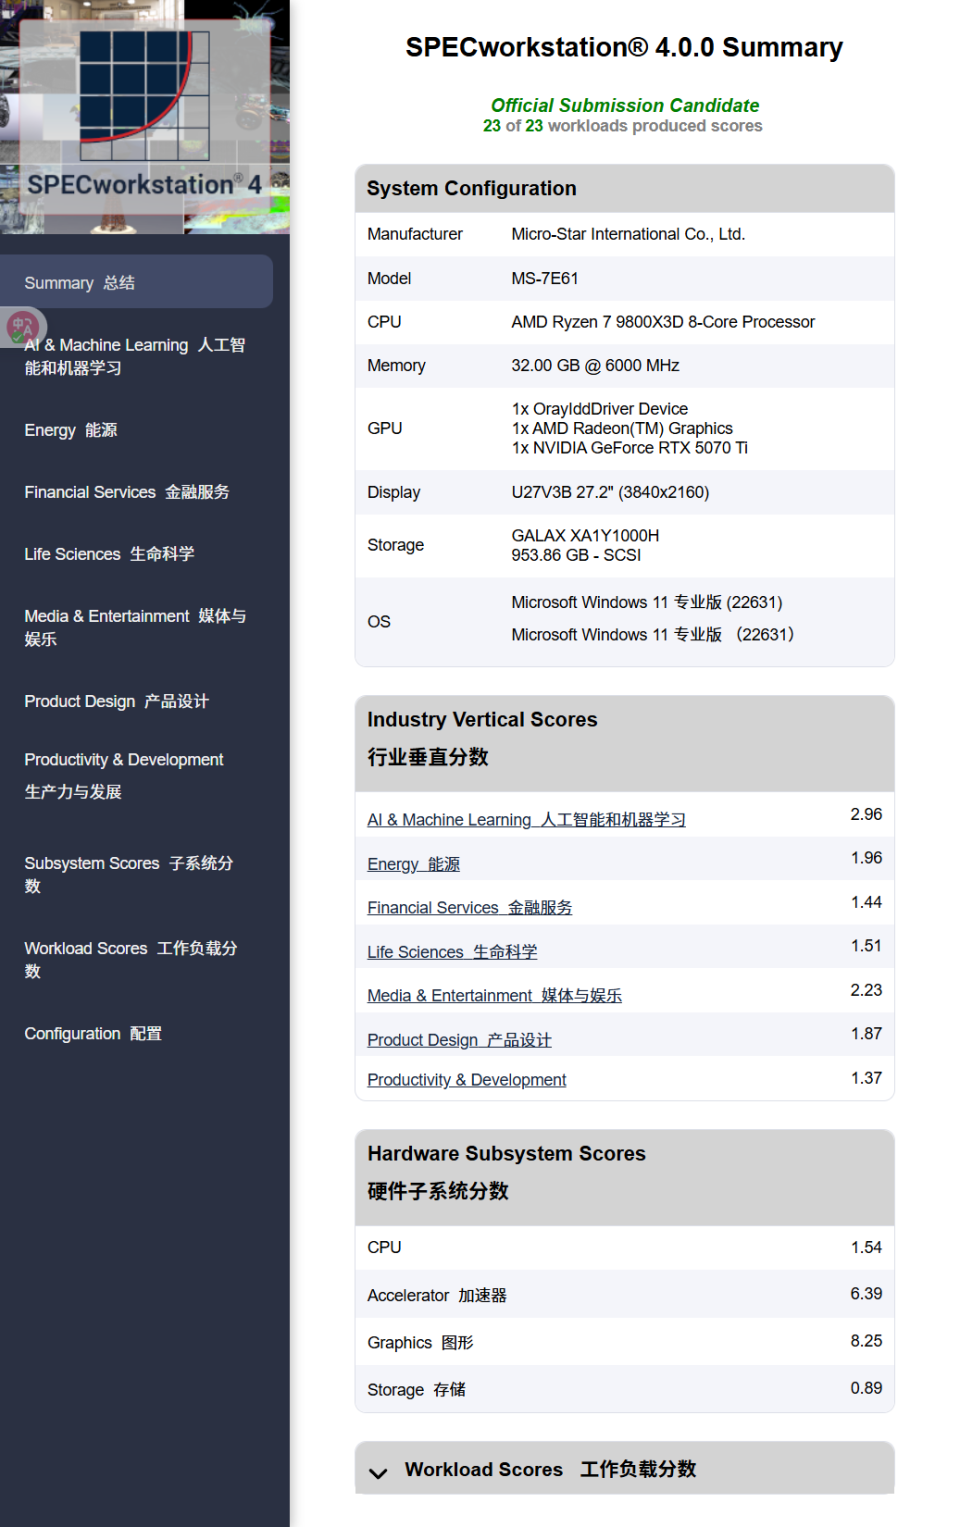Click the red input-method badge icon
This screenshot has height=1527, width=960.
click(x=22, y=327)
